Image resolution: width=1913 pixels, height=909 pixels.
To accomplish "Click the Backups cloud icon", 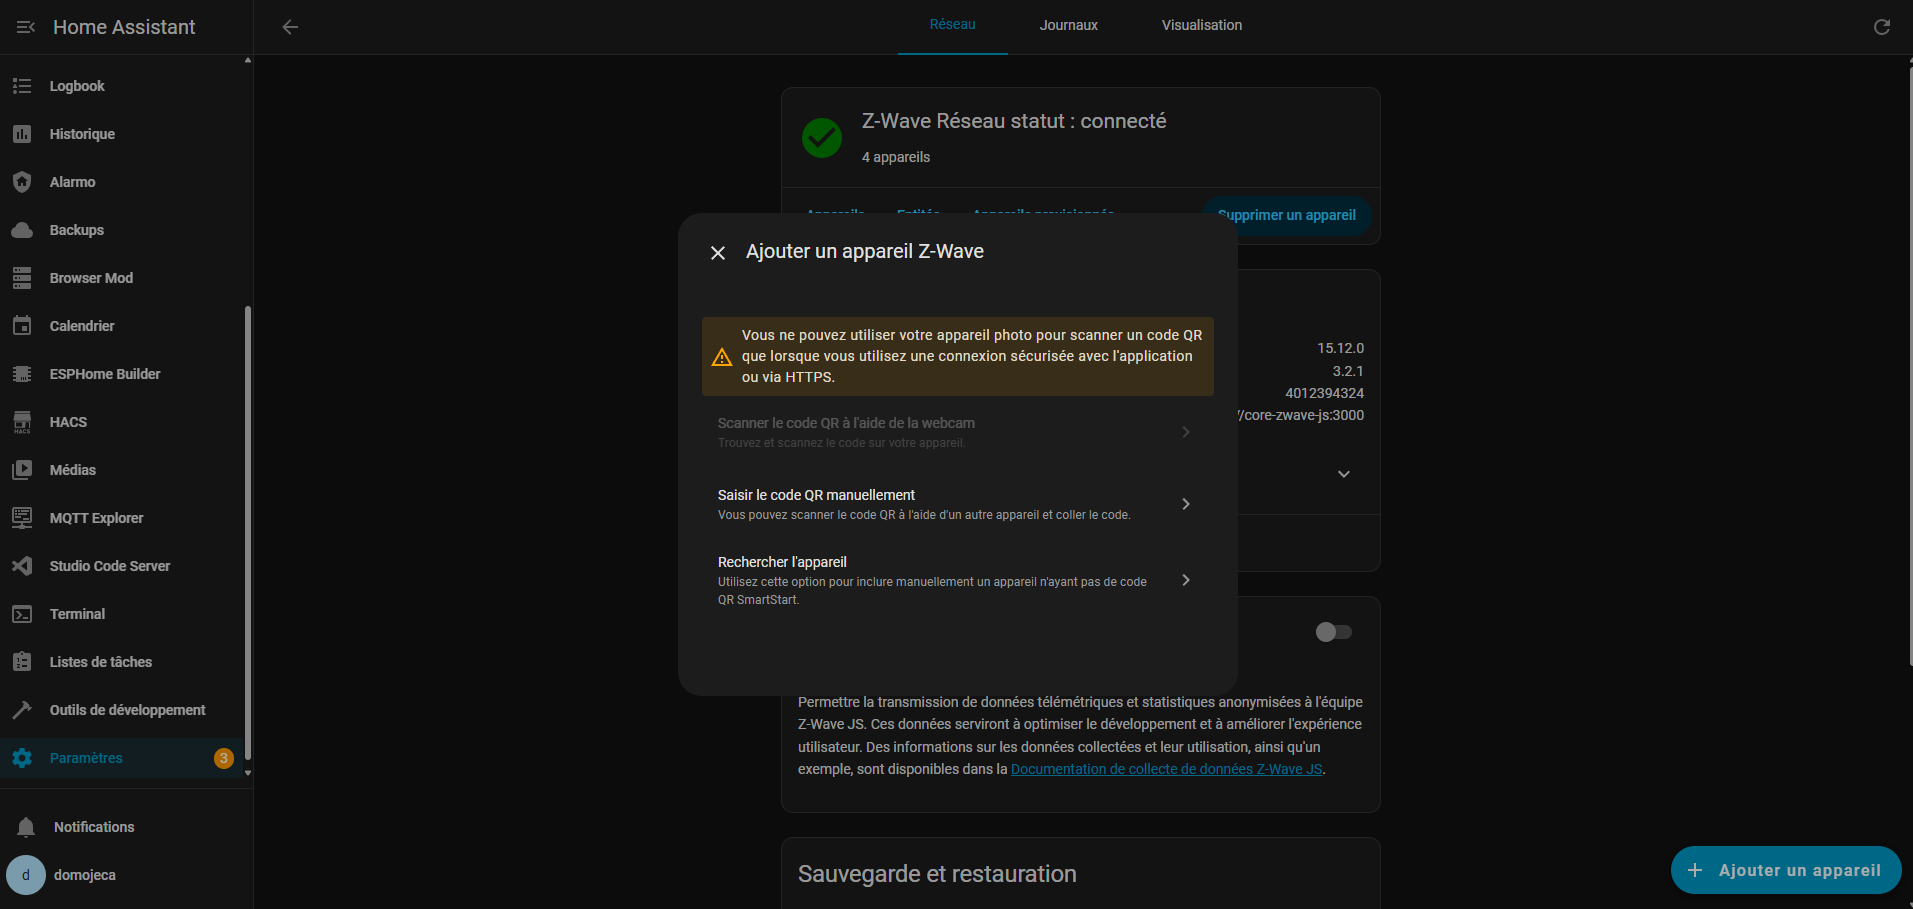I will 22,230.
